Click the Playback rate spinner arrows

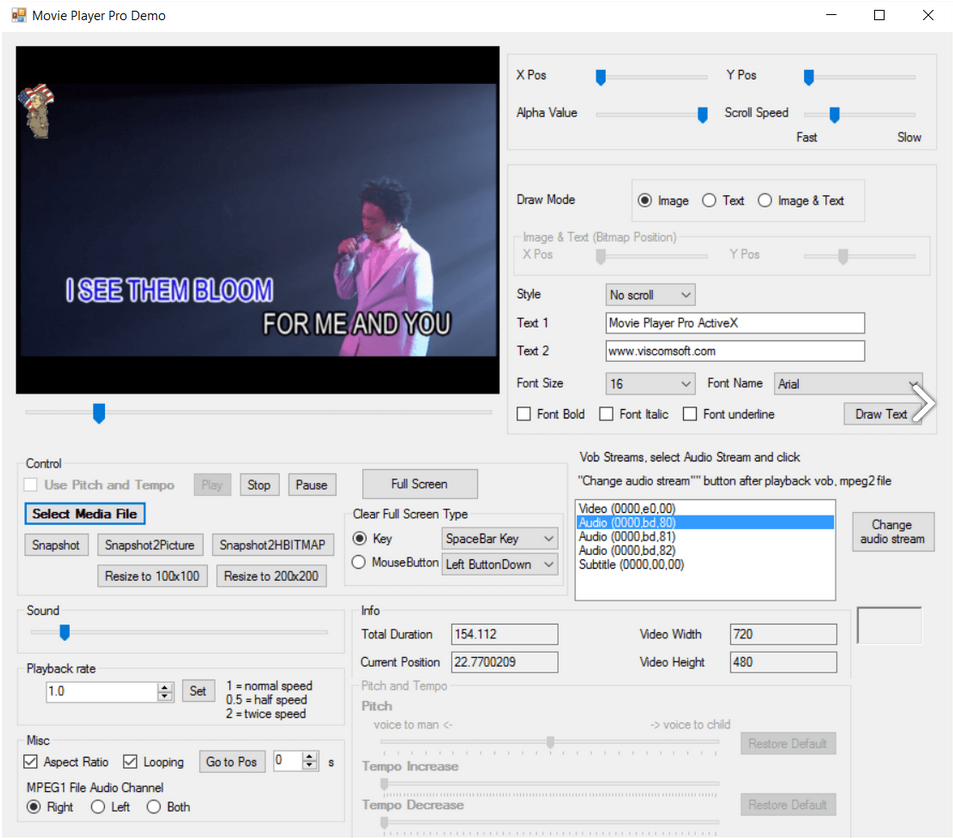click(165, 692)
